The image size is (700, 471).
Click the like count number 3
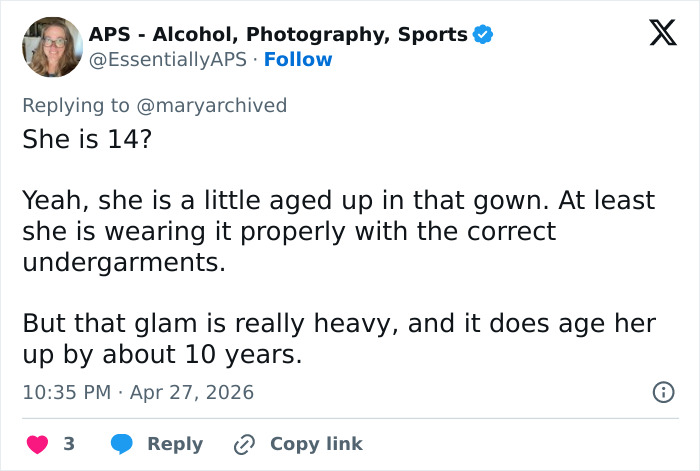coord(69,444)
